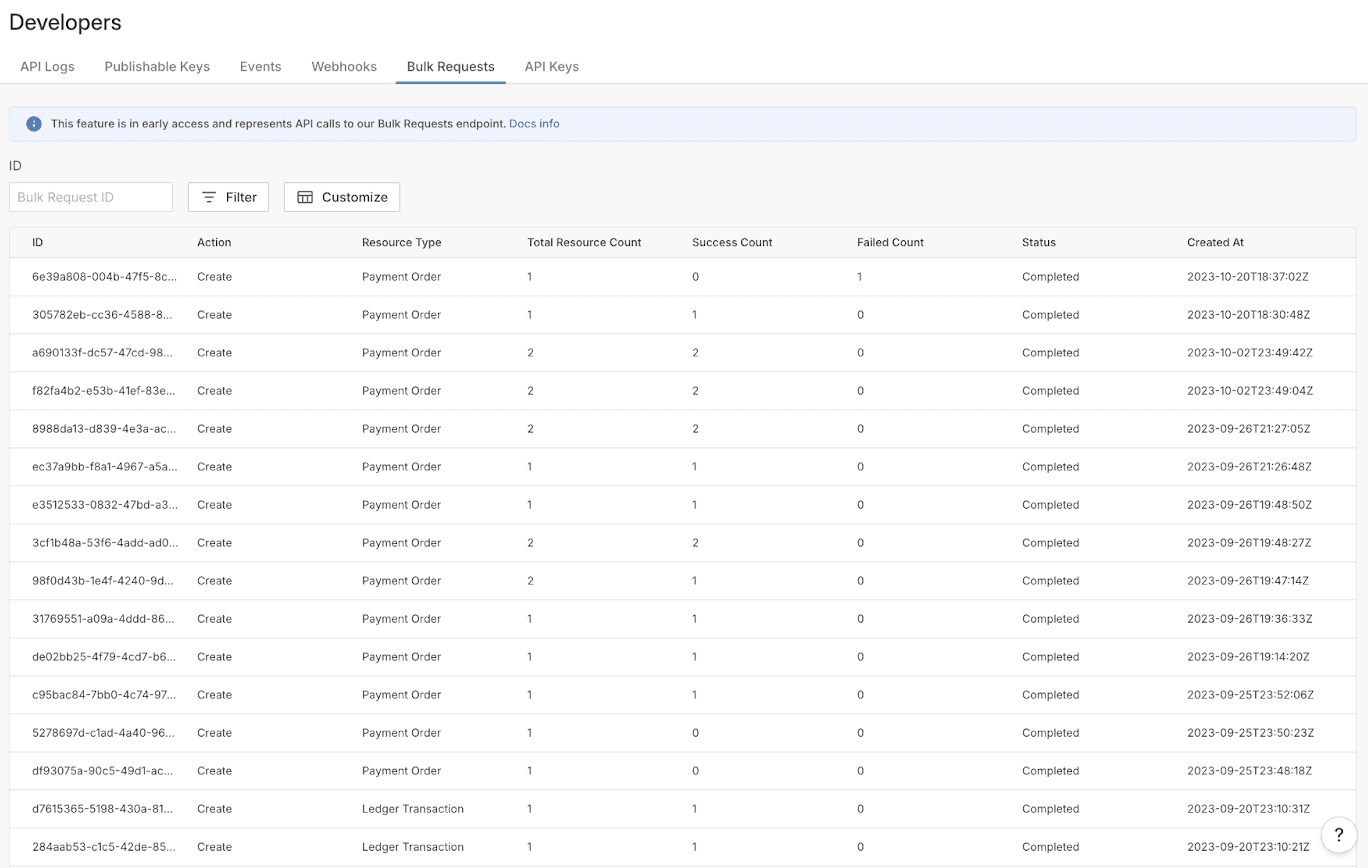
Task: Open the API Keys tab
Action: coord(551,66)
